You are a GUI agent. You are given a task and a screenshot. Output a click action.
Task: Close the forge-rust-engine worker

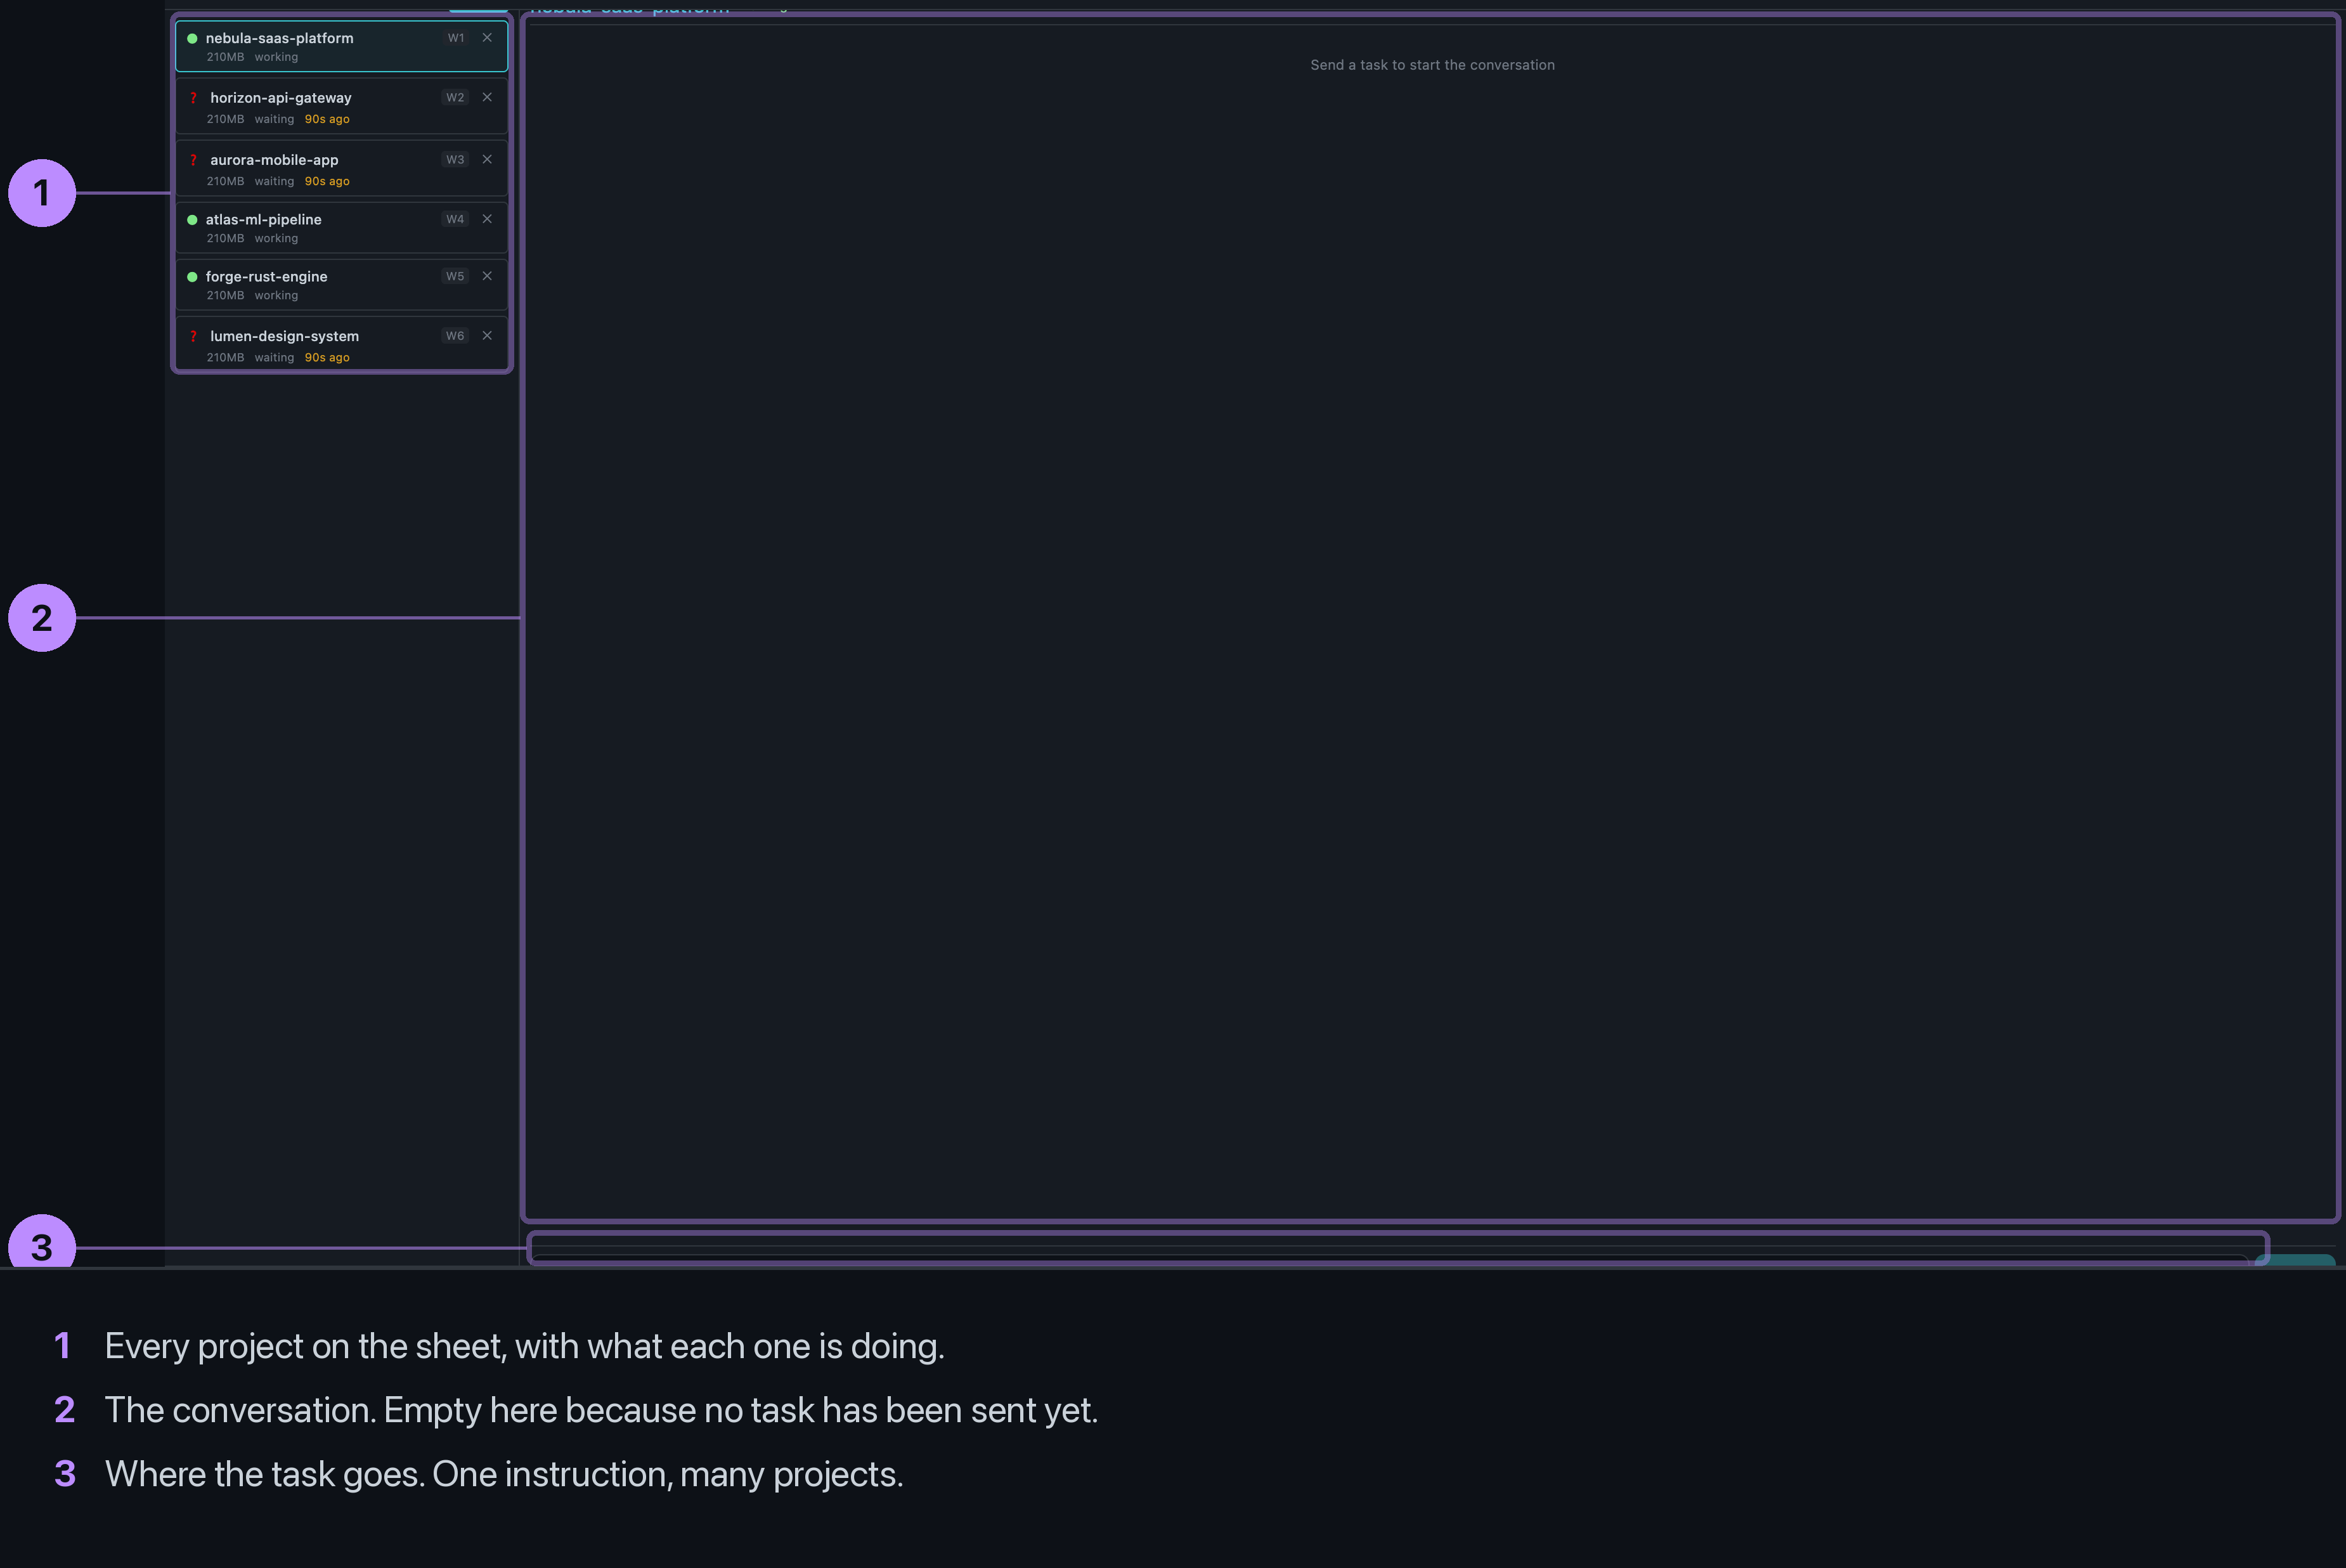pyautogui.click(x=487, y=276)
